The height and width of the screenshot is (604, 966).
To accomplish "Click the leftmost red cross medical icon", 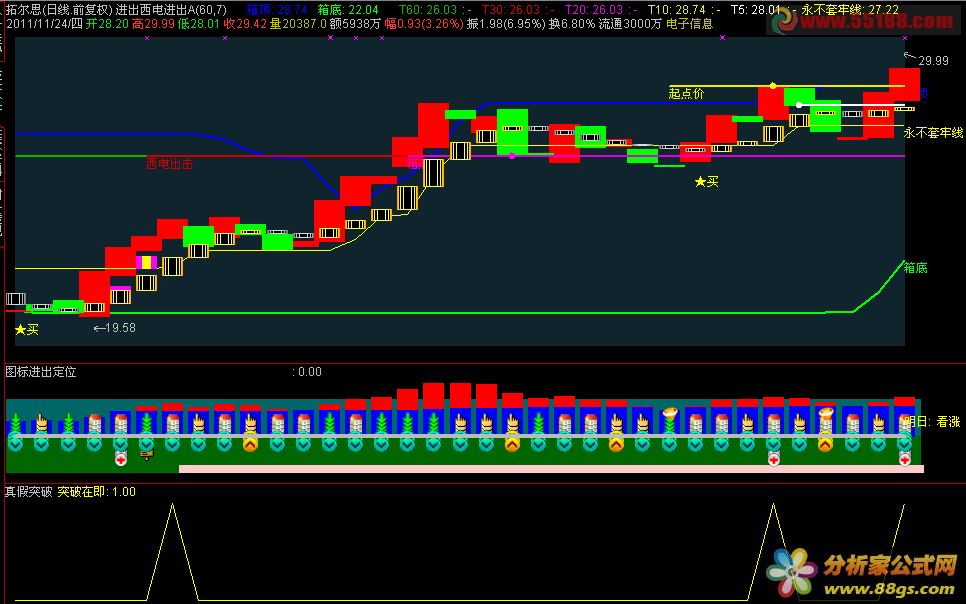I will (x=121, y=459).
